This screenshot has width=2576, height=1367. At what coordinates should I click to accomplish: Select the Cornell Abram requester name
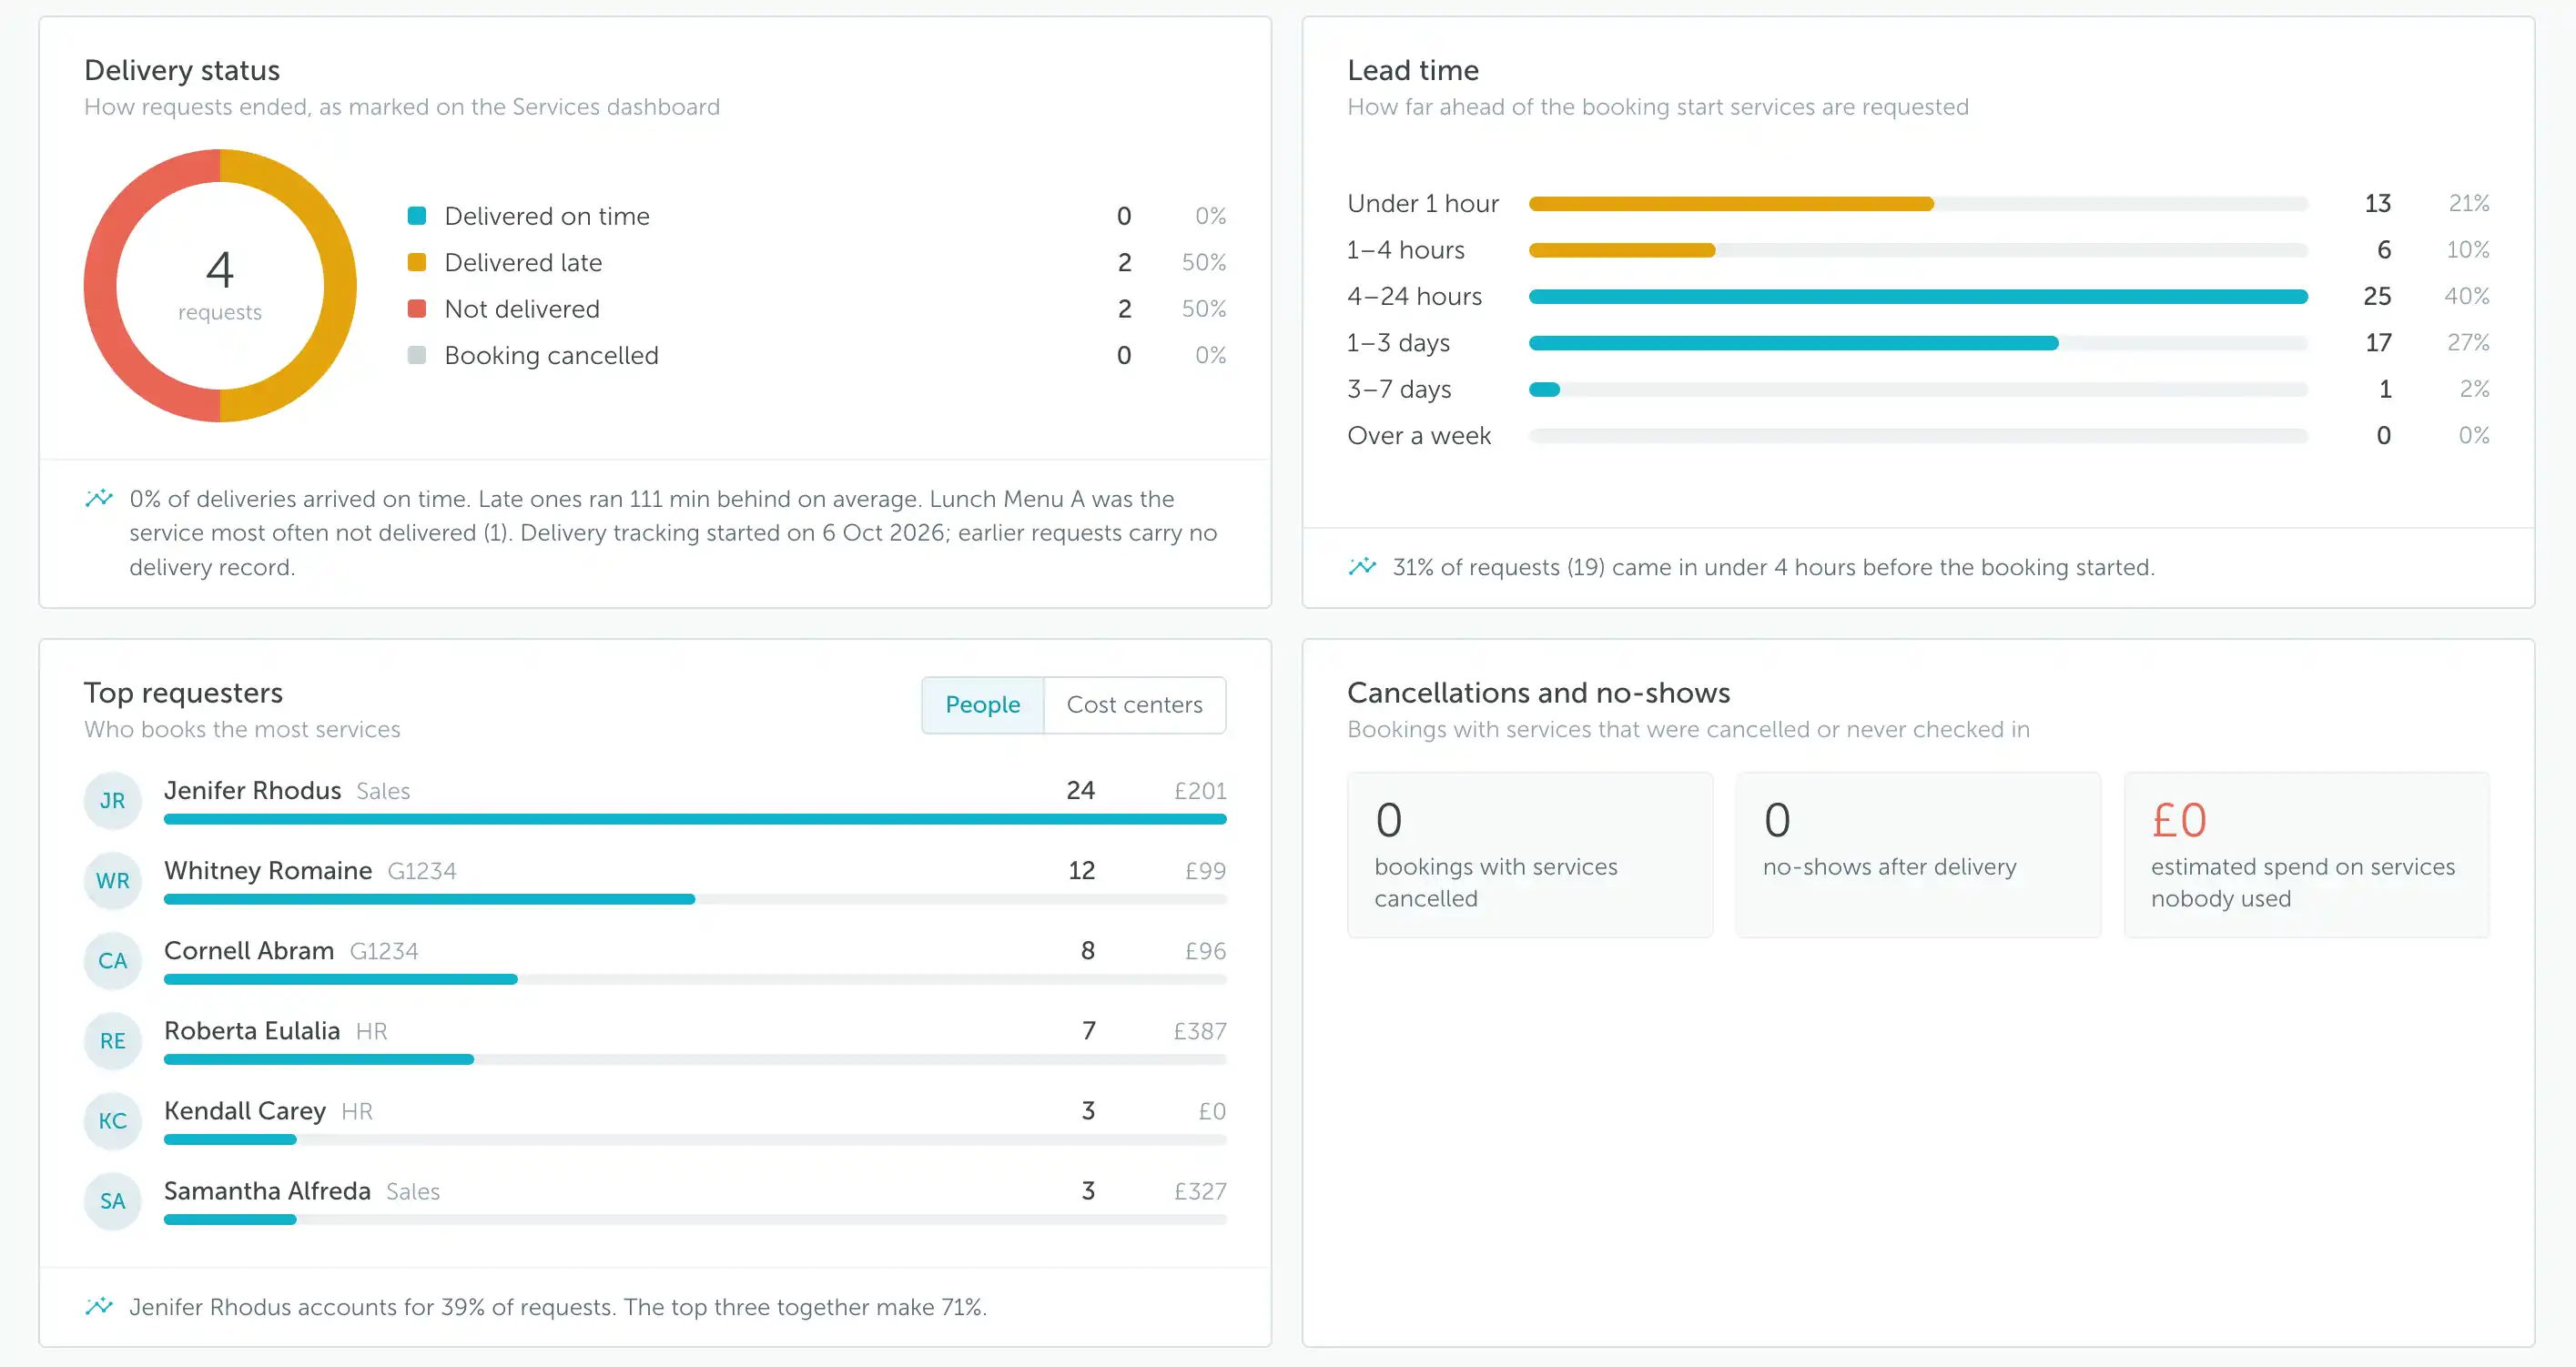click(x=249, y=950)
